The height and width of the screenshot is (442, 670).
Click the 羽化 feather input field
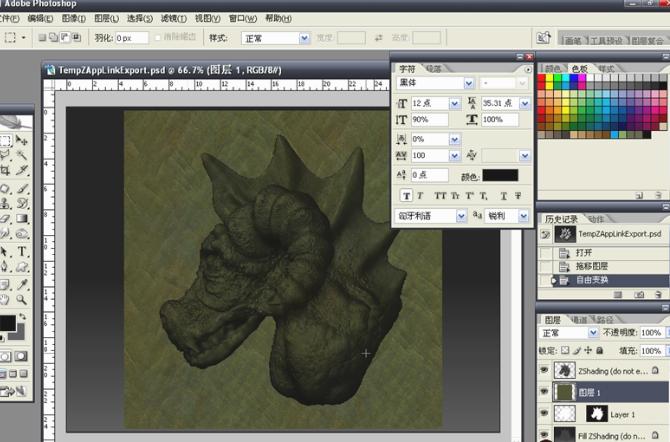132,38
